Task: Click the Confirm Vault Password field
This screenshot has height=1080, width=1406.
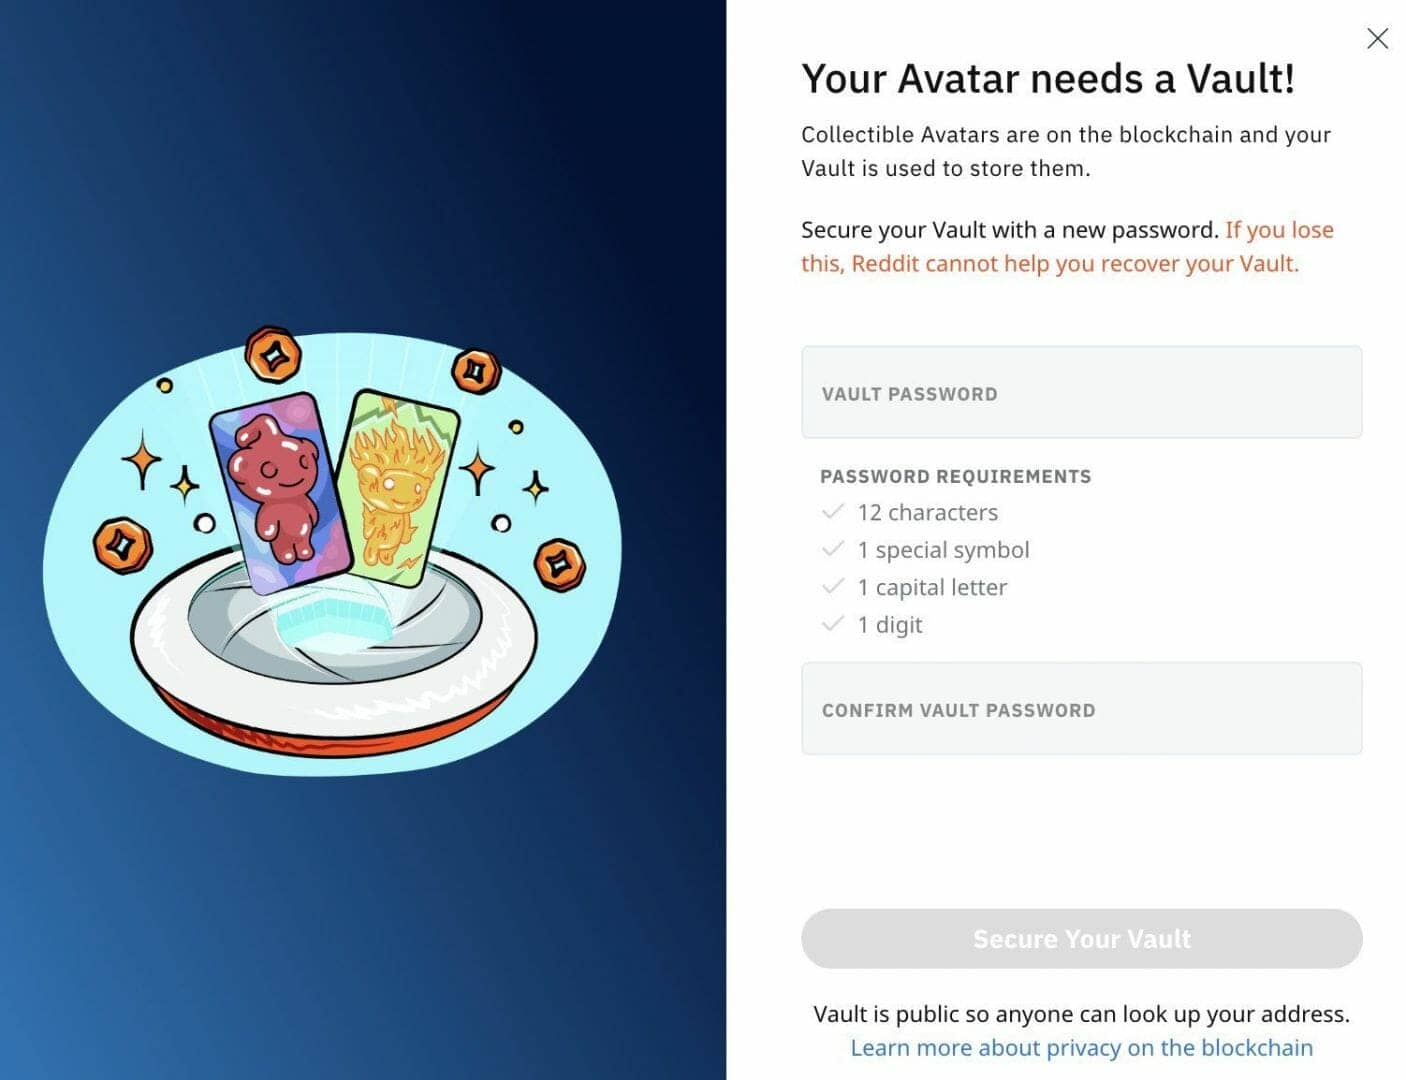Action: pos(1081,708)
